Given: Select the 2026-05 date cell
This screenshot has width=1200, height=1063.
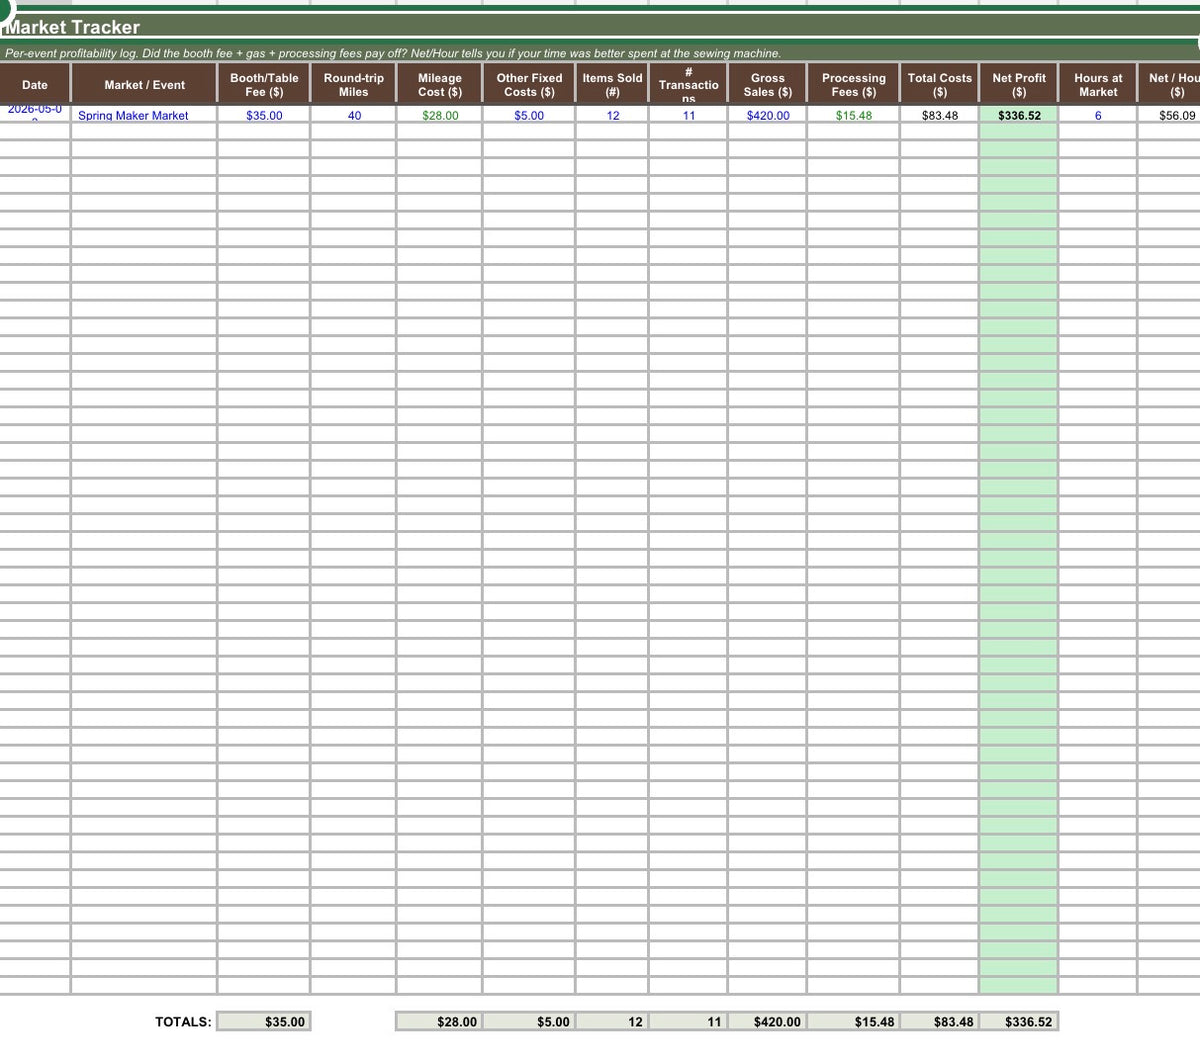Looking at the screenshot, I should point(35,115).
